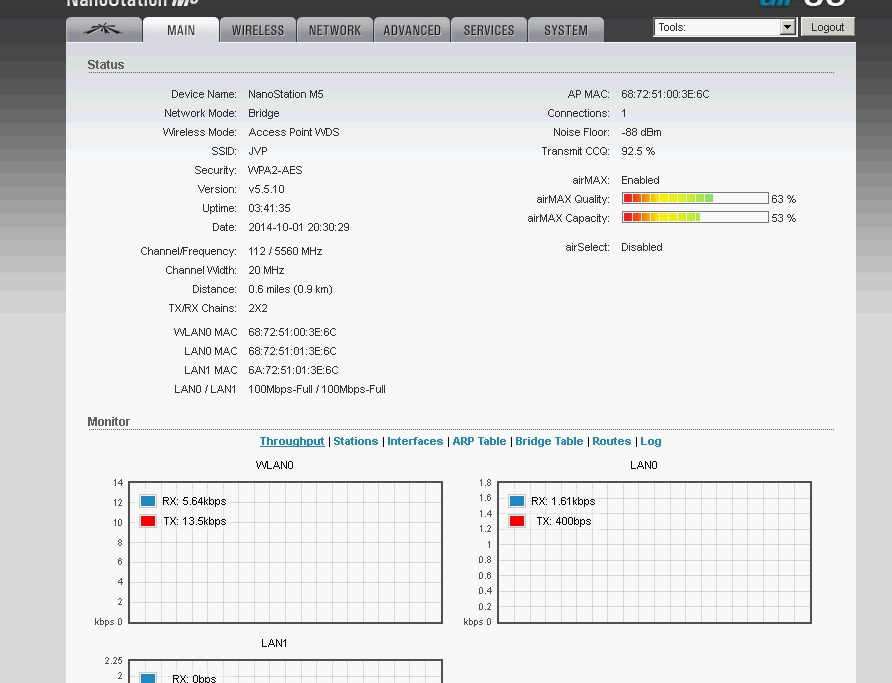Screen dimensions: 892x683
Task: Show the ARP Table
Action: point(479,441)
